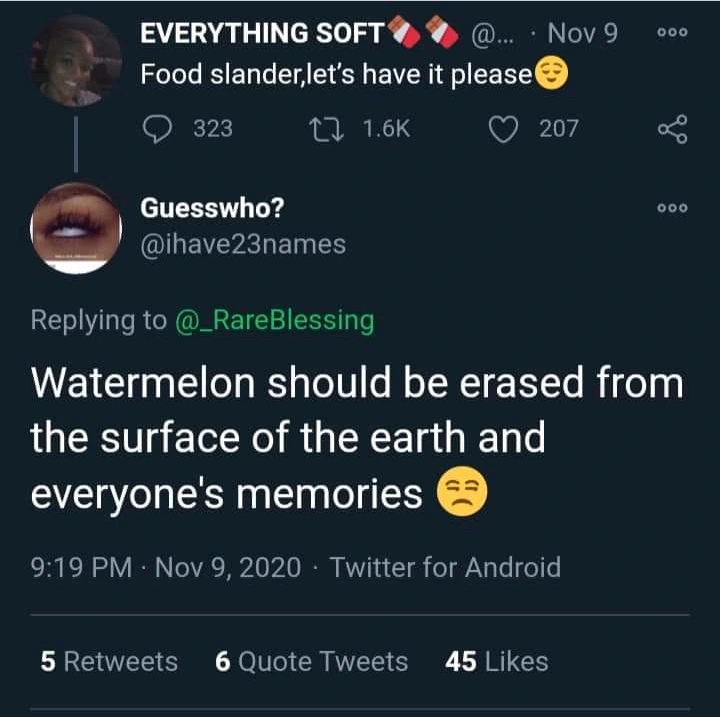Viewport: 720px width, 717px height.
Task: Click the EVERYTHING SOFT display name
Action: click(261, 33)
